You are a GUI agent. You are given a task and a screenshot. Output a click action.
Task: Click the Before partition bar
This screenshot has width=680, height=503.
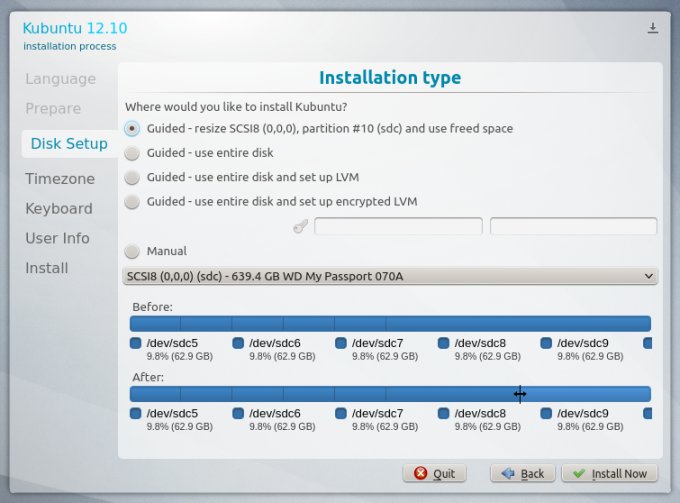click(x=390, y=323)
